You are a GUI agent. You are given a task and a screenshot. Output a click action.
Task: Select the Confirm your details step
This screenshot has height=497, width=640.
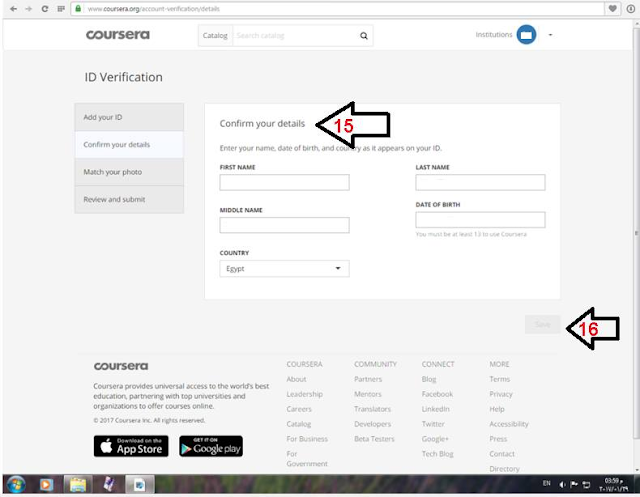129,144
